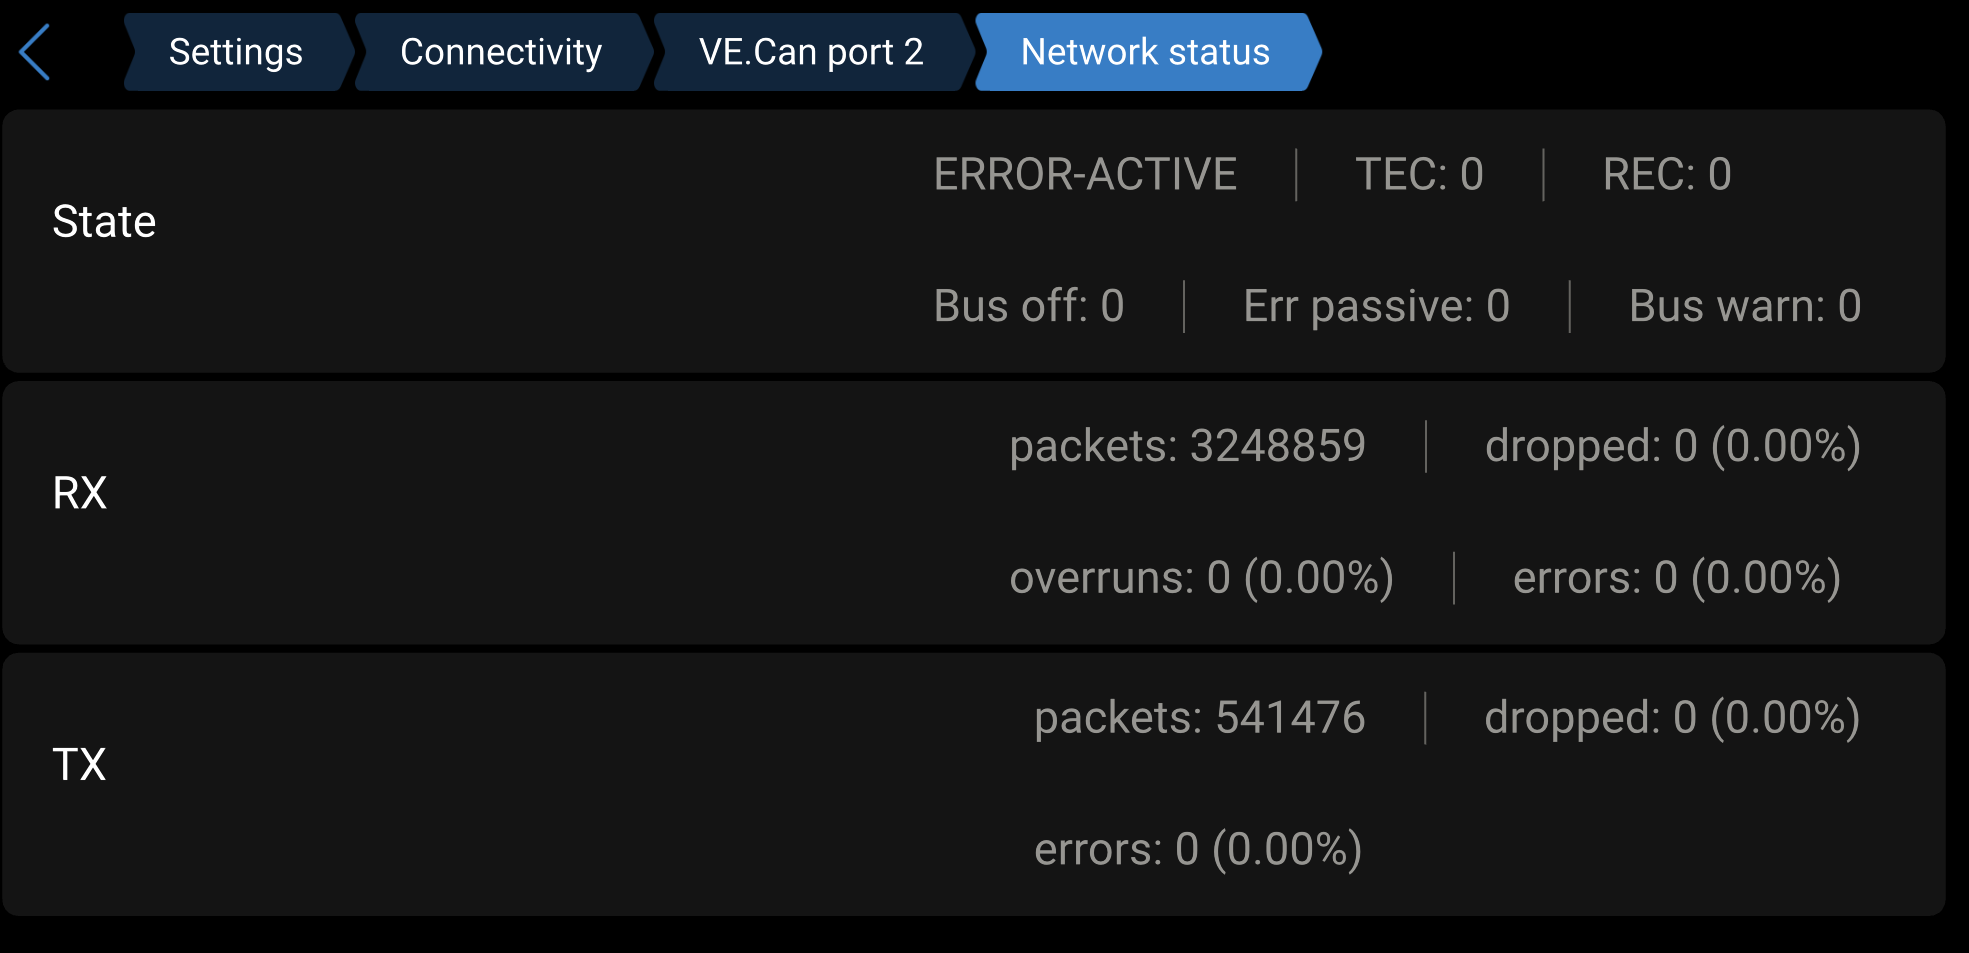1969x953 pixels.
Task: Select the Err passive: 0 value
Action: pyautogui.click(x=1376, y=306)
